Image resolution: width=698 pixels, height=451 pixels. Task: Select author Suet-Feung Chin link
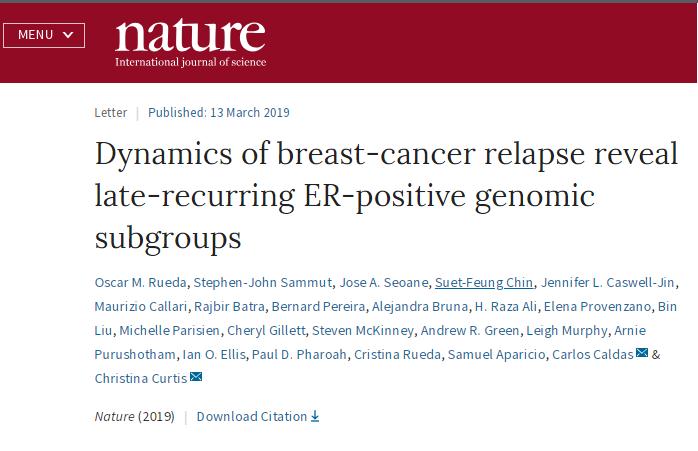484,282
